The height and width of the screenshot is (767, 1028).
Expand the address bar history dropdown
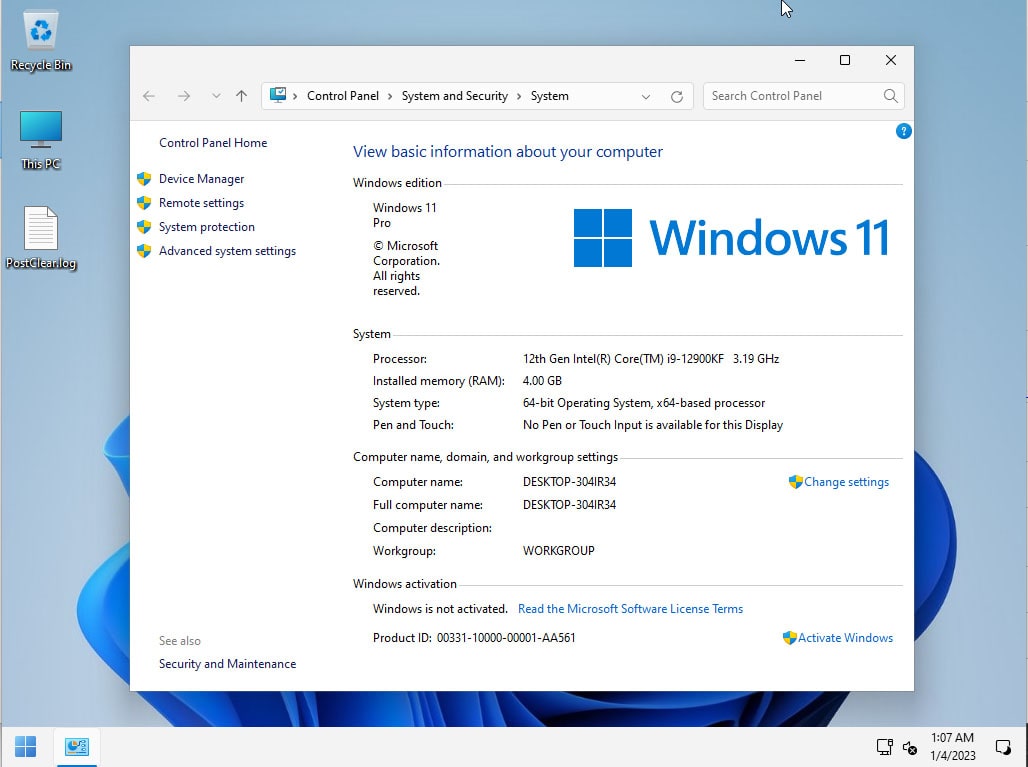click(x=646, y=96)
